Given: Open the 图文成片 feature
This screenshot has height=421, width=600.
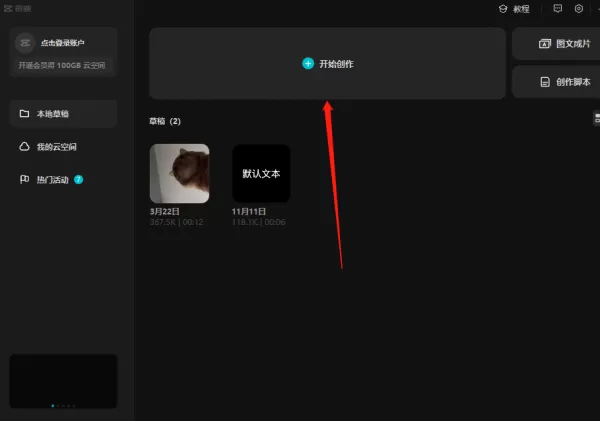Looking at the screenshot, I should pyautogui.click(x=557, y=44).
